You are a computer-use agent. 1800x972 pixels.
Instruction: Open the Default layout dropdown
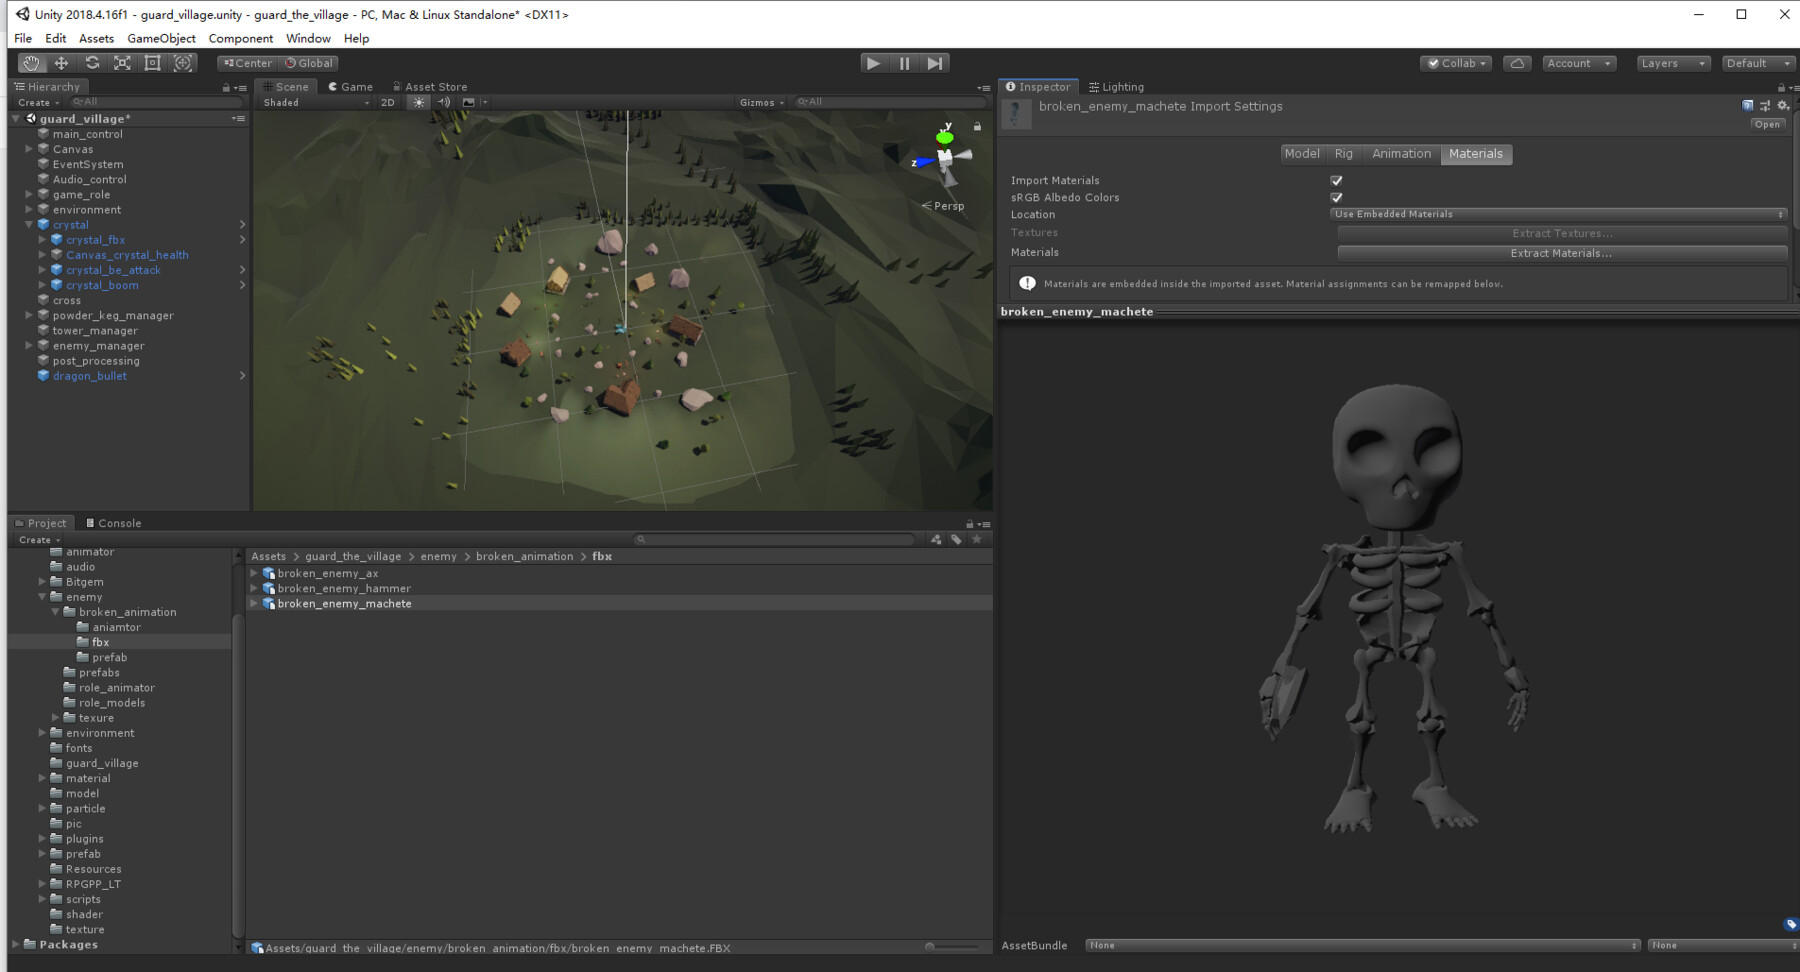pos(1759,63)
